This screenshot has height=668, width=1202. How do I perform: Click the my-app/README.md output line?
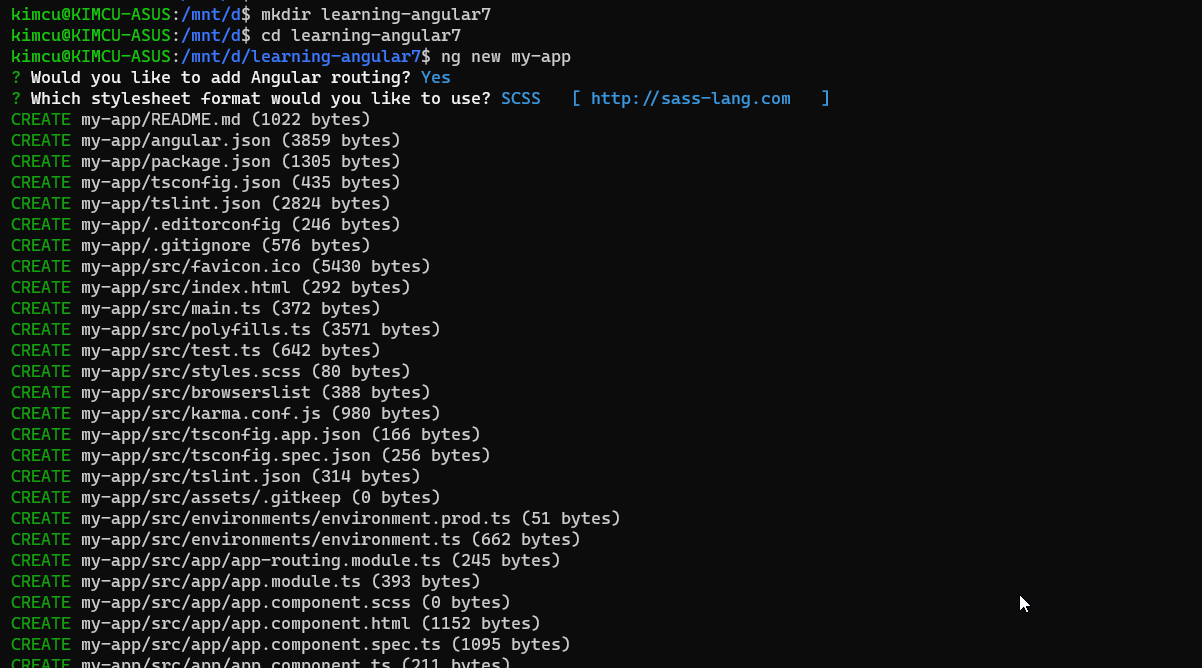pos(160,119)
